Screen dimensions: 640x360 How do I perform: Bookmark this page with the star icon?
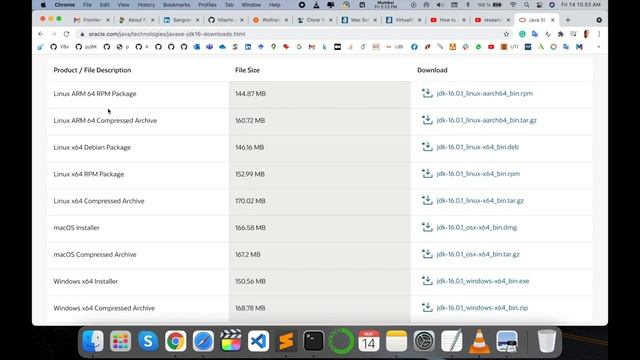coord(507,34)
